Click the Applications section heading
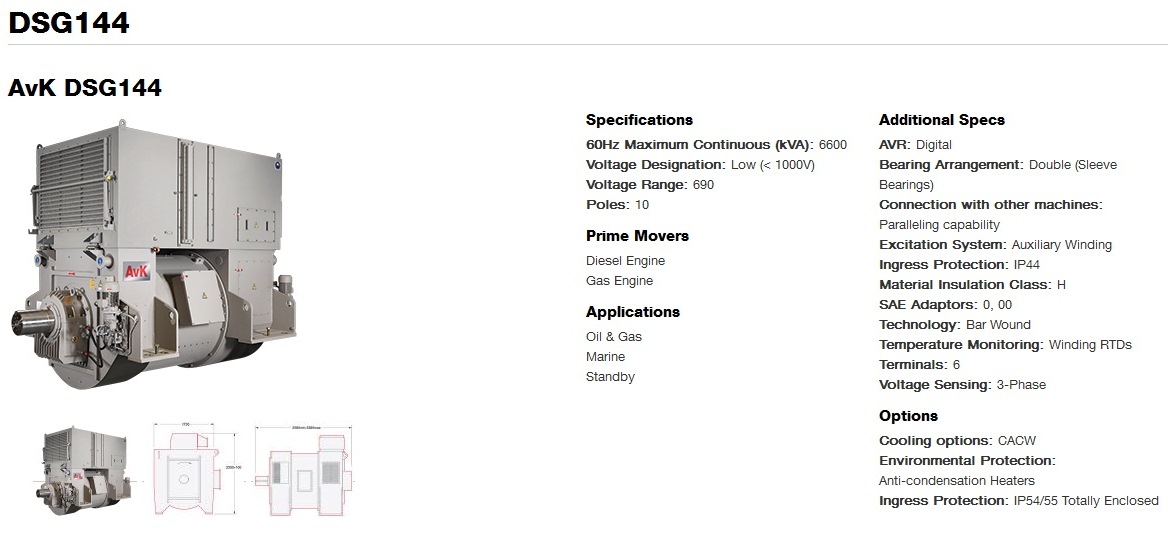Screen dimensions: 1168x535 (632, 312)
